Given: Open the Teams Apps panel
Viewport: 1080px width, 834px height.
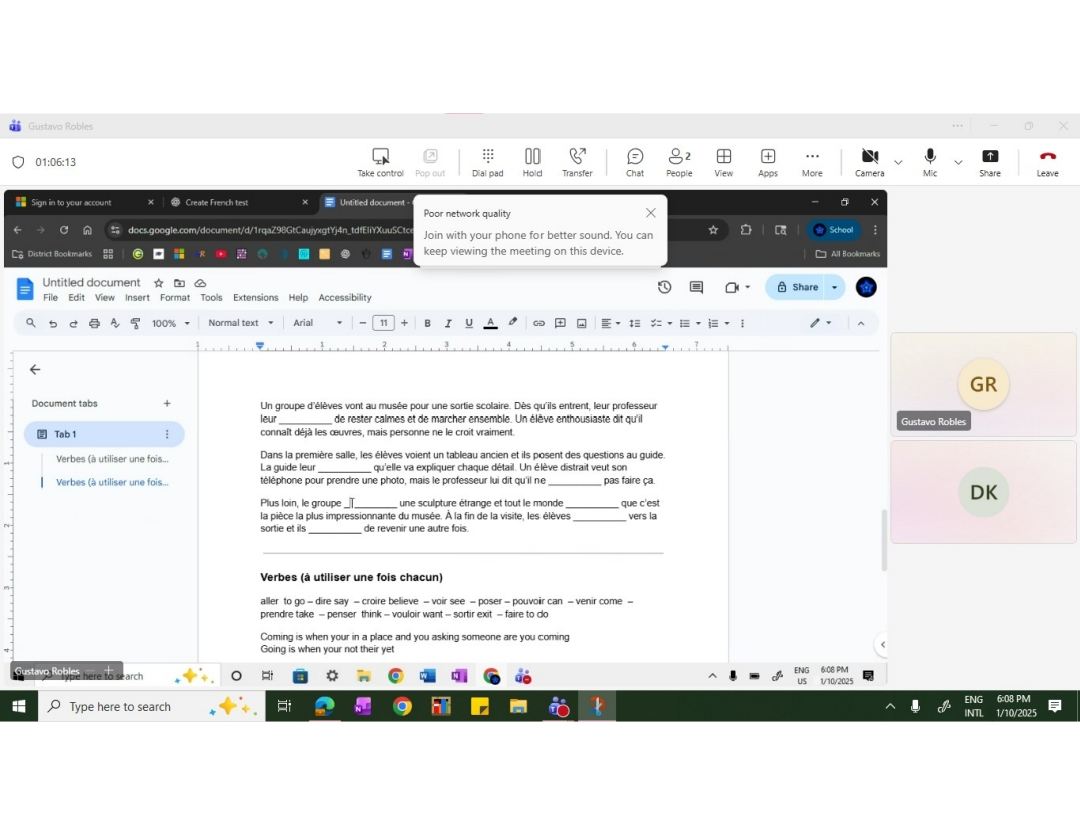Looking at the screenshot, I should 768,163.
